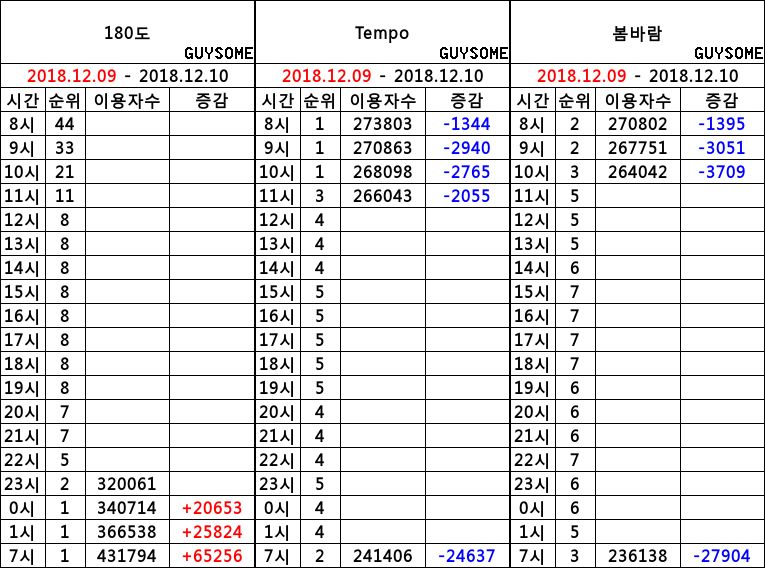The image size is (765, 568).
Task: Click the change value -27904
Action: coord(722,556)
